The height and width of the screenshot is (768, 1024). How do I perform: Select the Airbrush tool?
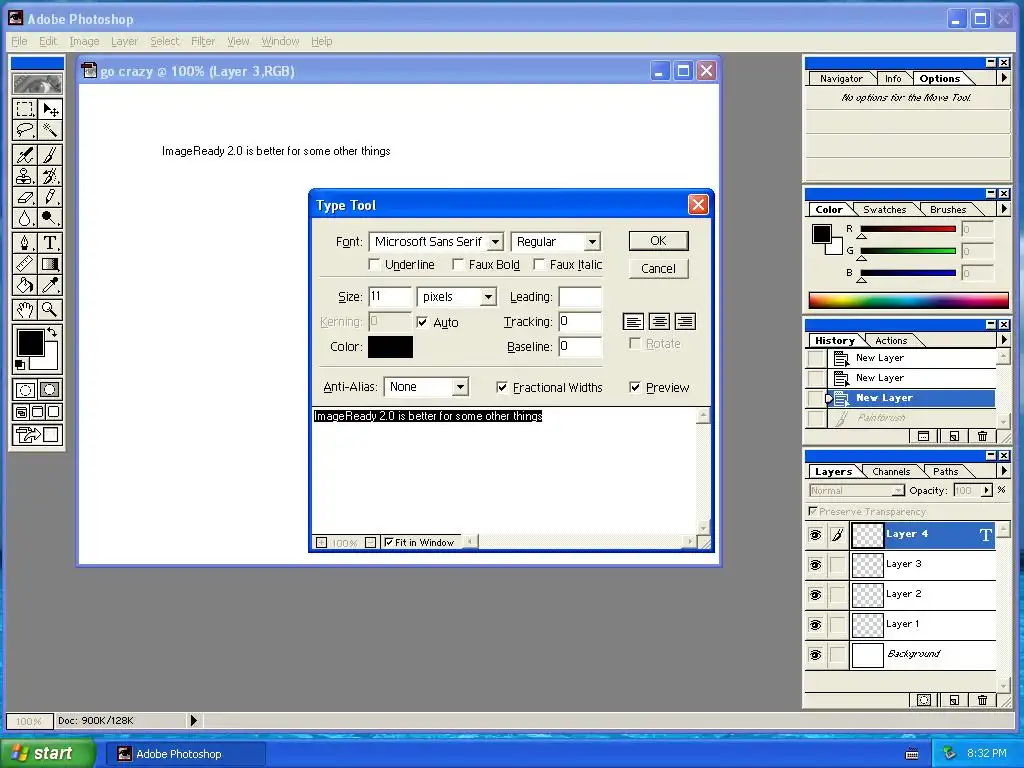point(25,155)
